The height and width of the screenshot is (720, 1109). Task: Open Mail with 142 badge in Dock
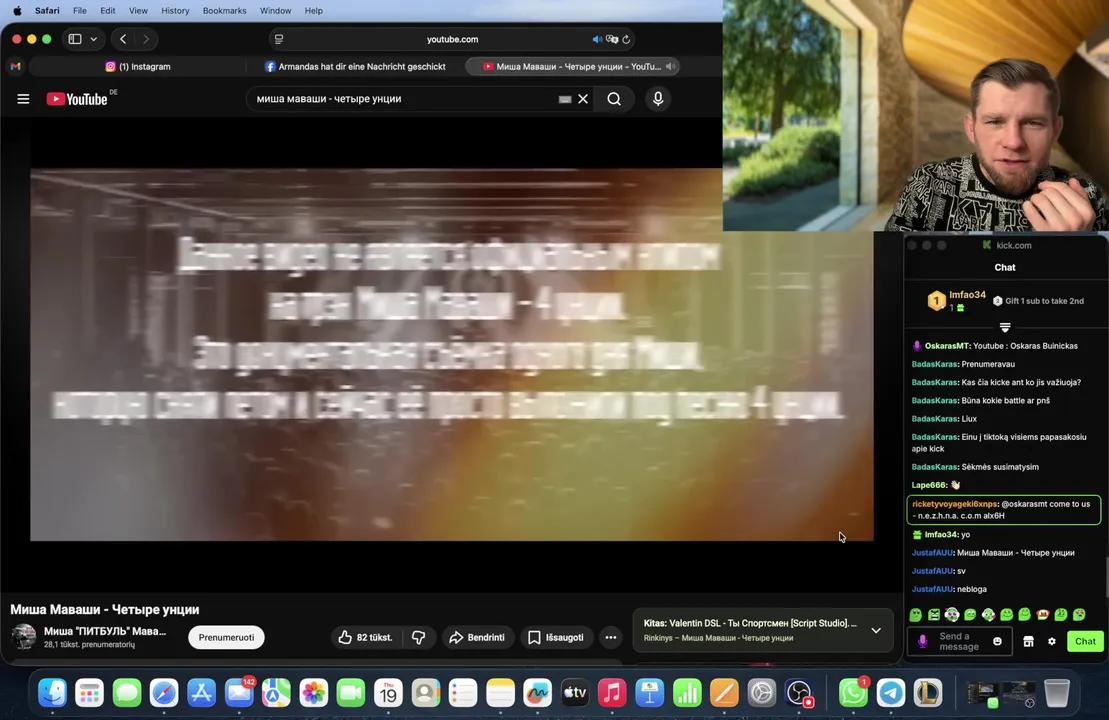(x=239, y=693)
